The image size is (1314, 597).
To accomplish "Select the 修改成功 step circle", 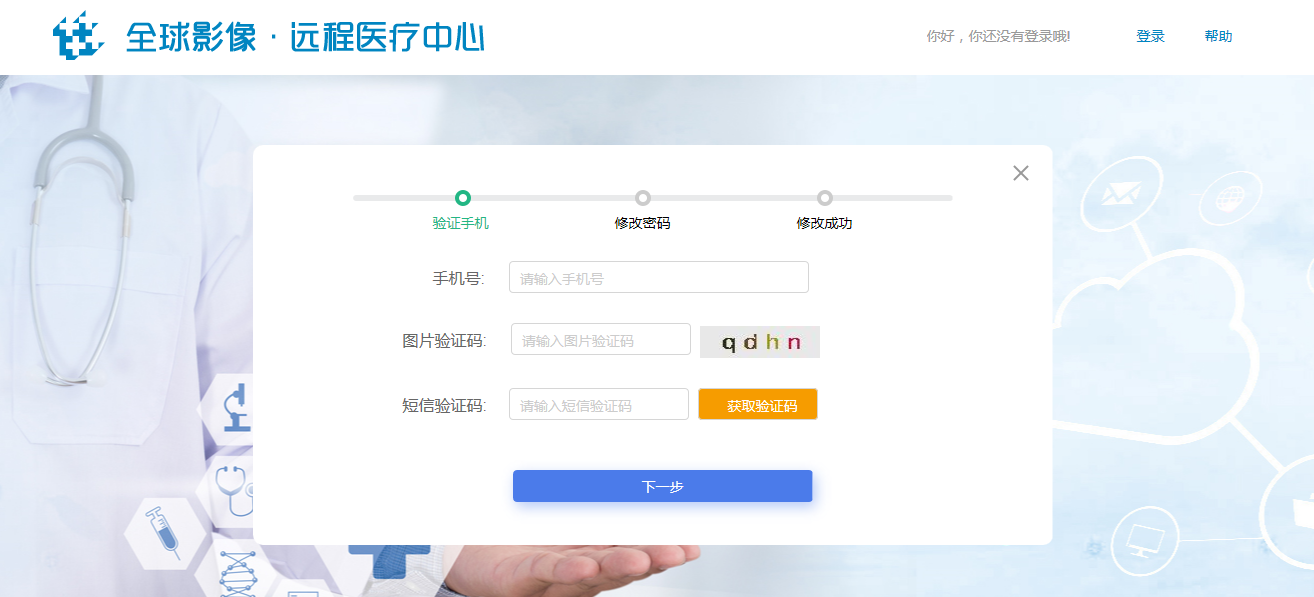I will pyautogui.click(x=824, y=198).
